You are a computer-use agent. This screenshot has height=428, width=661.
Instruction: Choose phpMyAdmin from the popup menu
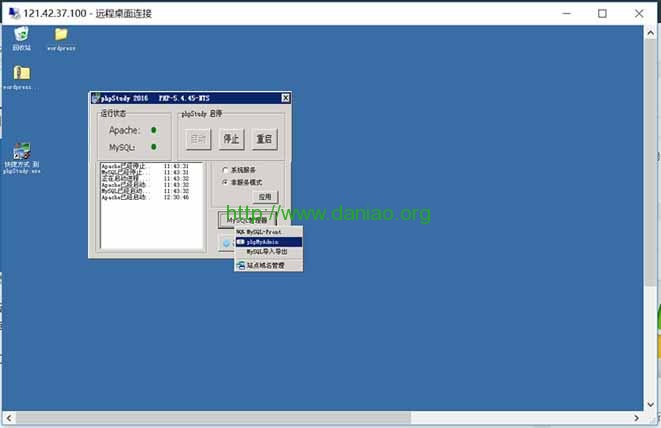point(268,242)
